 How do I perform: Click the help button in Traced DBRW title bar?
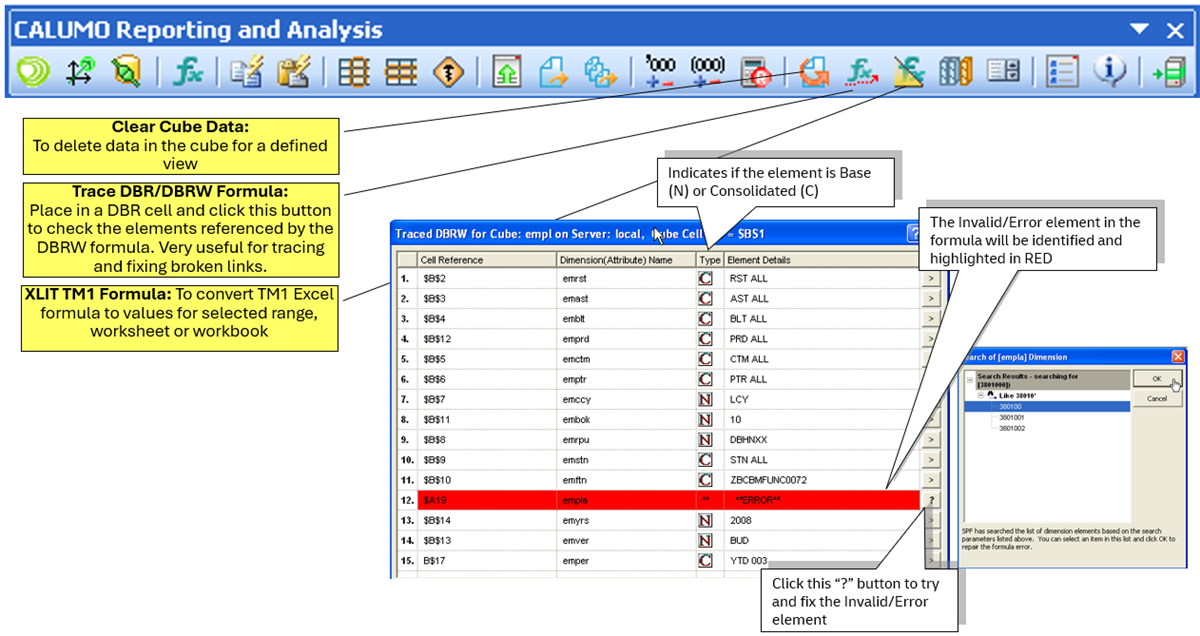click(913, 234)
